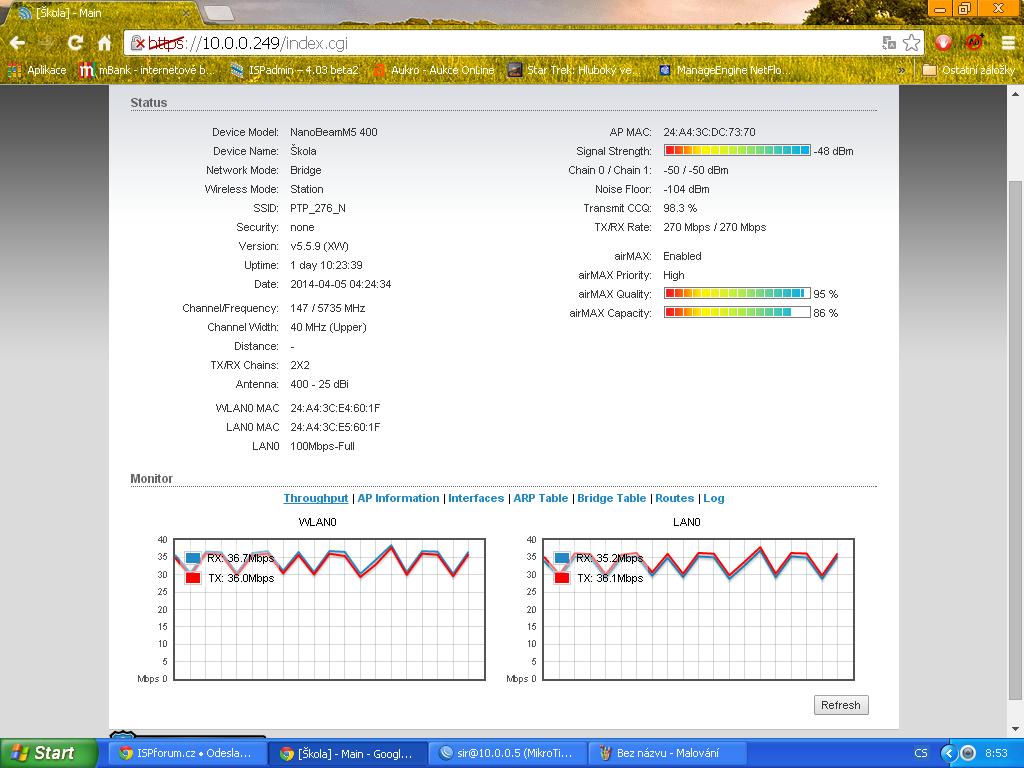Click the Channel/Frequency 147 / 5735 MHz value
Viewport: 1024px width, 768px height.
[327, 308]
